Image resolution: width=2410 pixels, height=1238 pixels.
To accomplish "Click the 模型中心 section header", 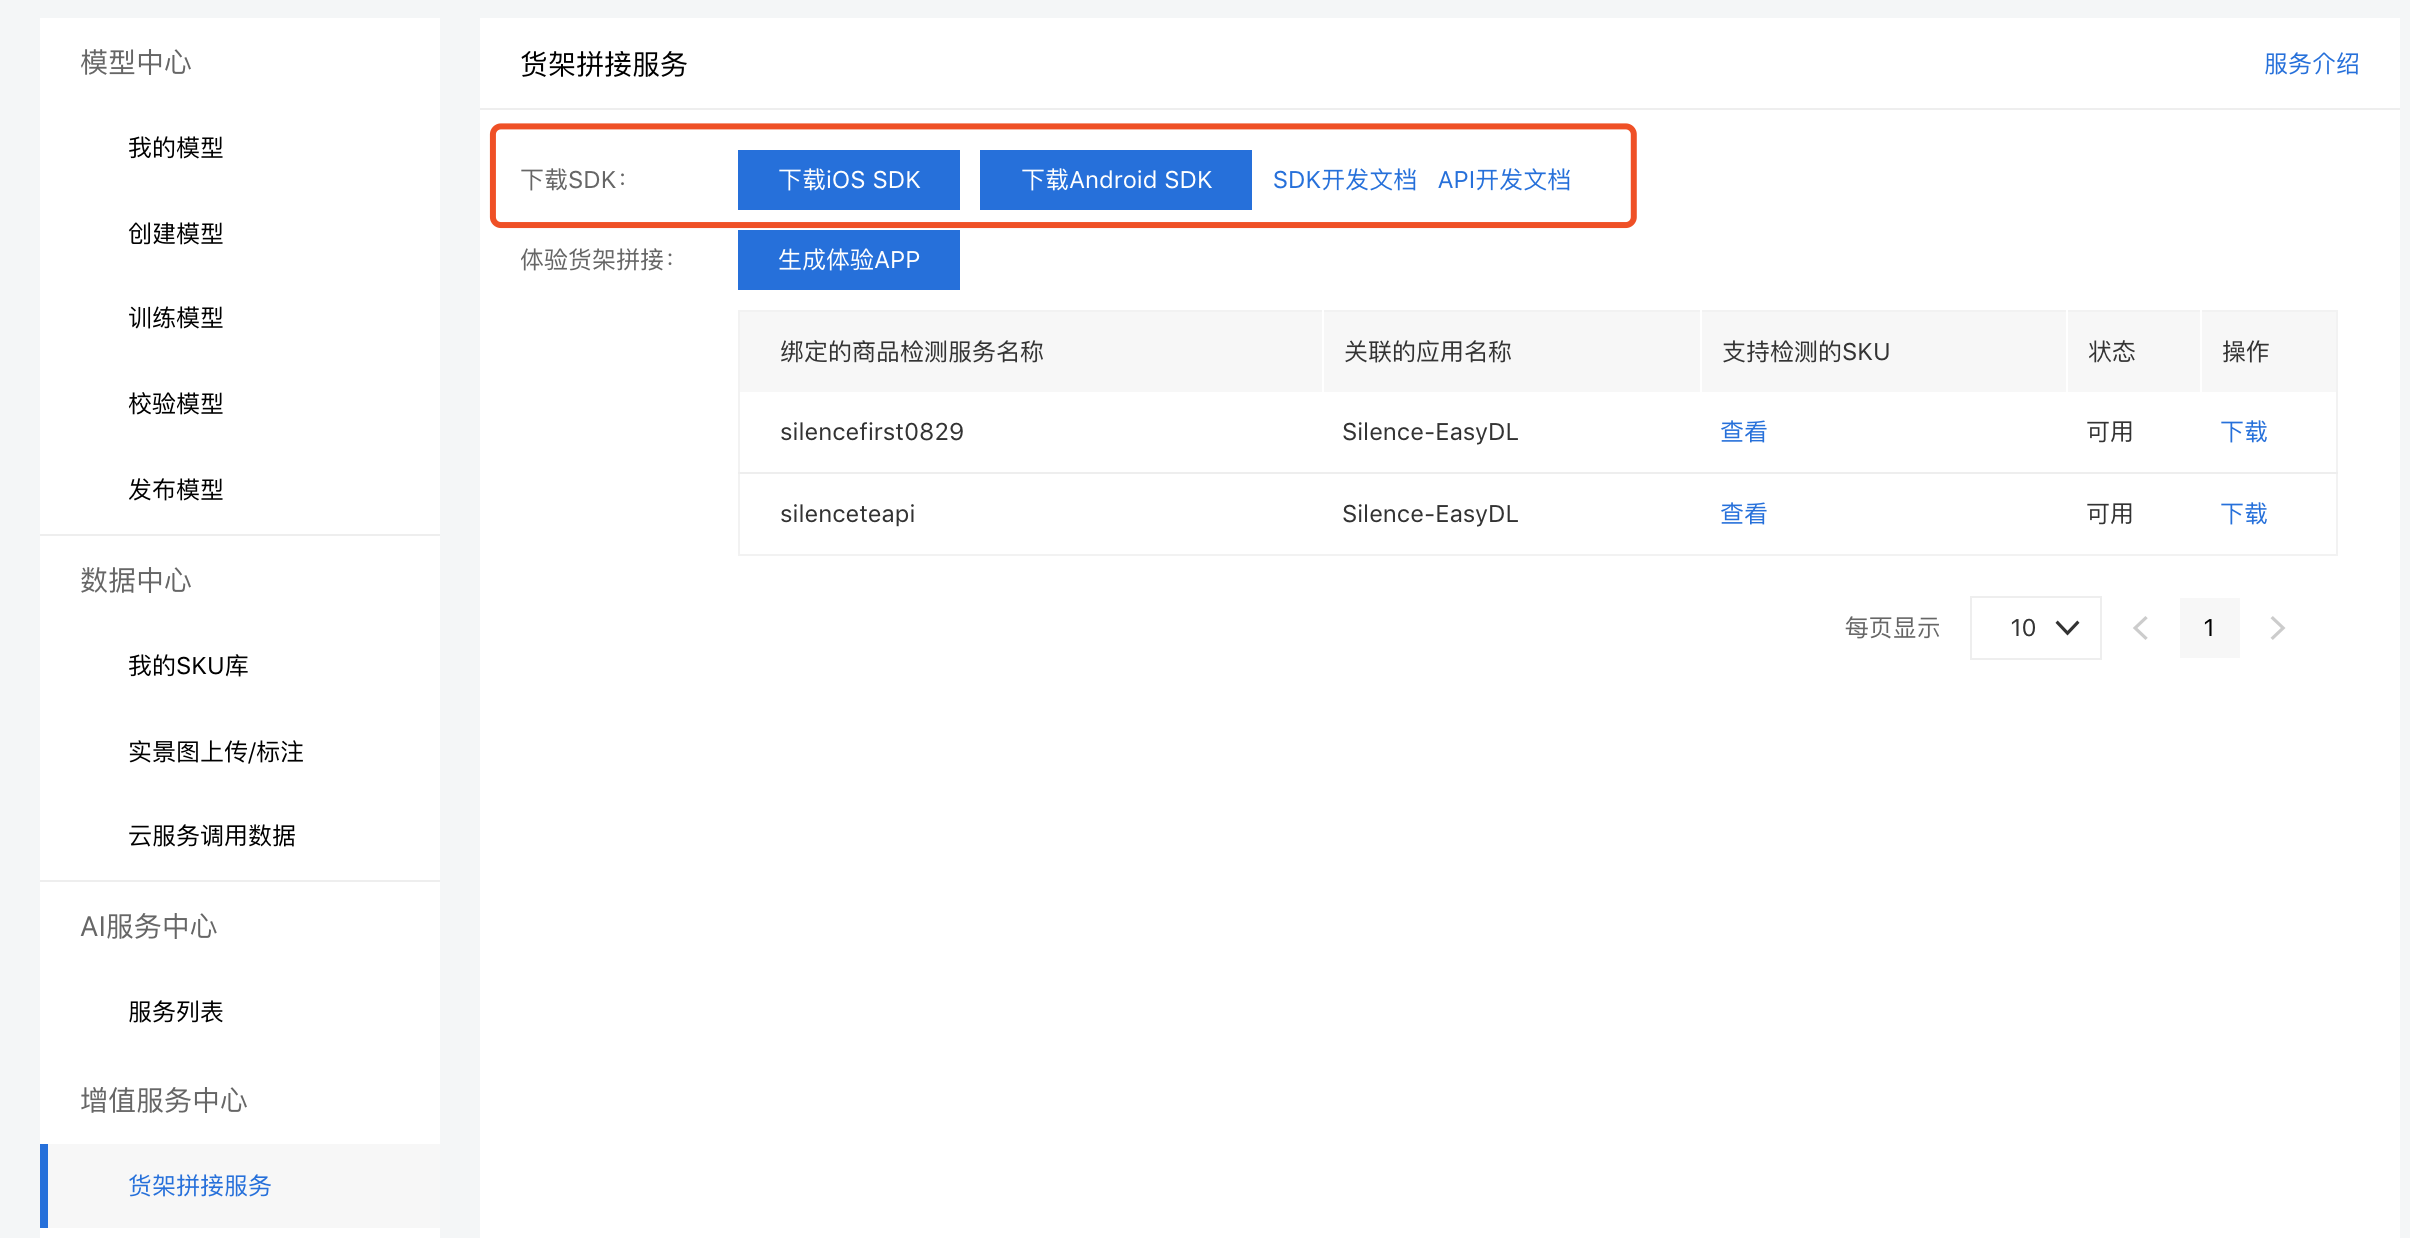I will point(136,62).
